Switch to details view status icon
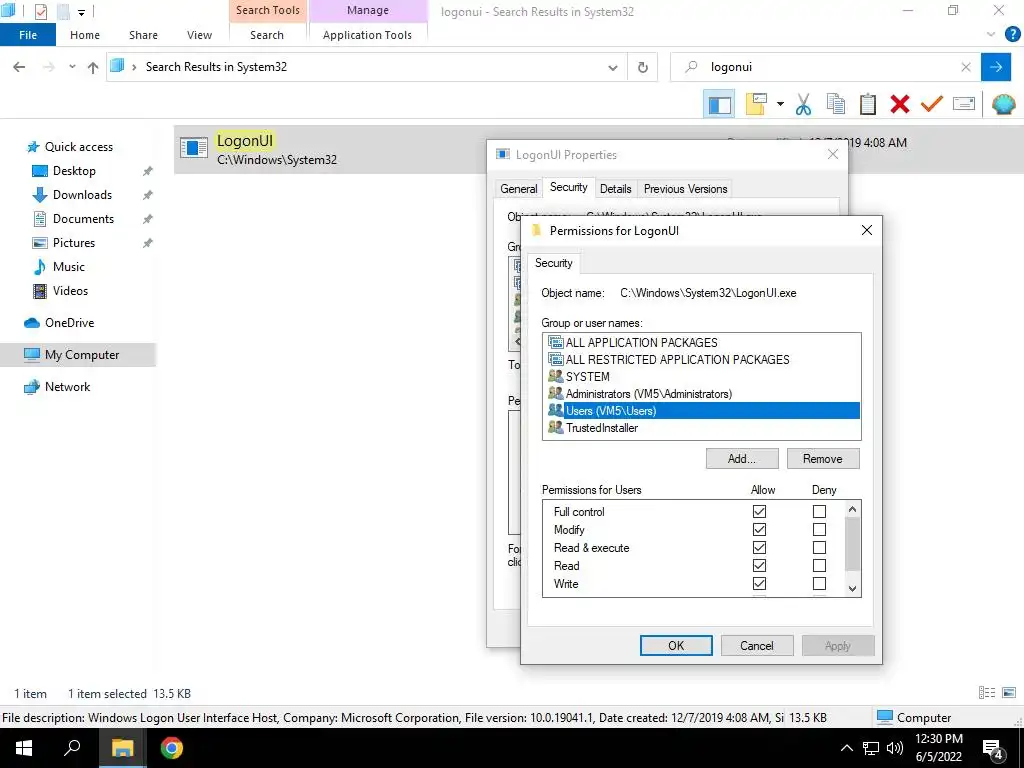 [987, 693]
